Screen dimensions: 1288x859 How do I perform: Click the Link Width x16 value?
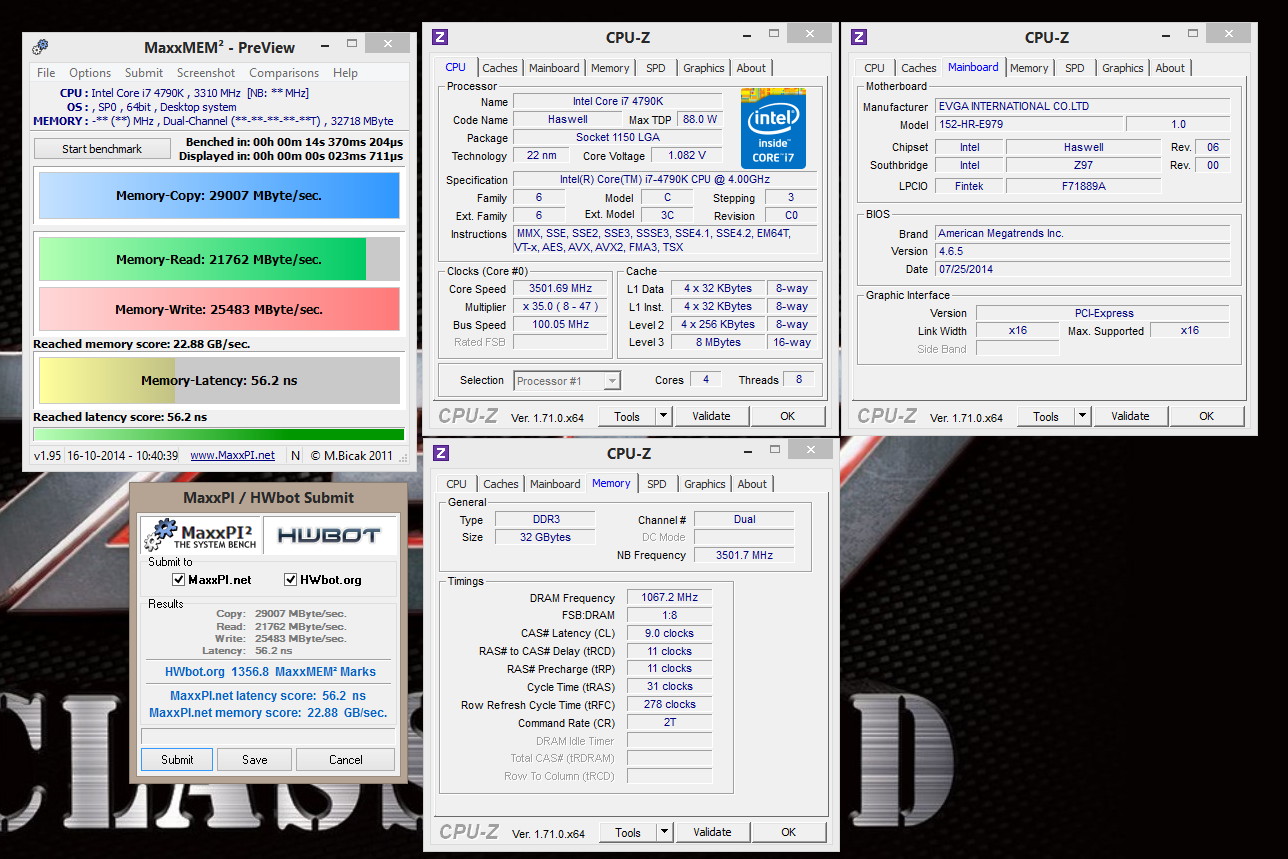[1018, 331]
